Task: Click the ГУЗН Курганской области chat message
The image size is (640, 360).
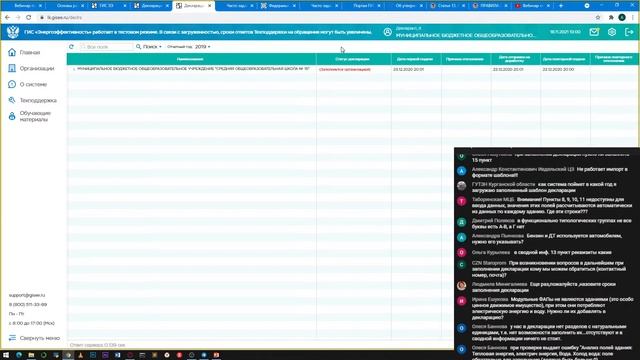Action: (544, 187)
